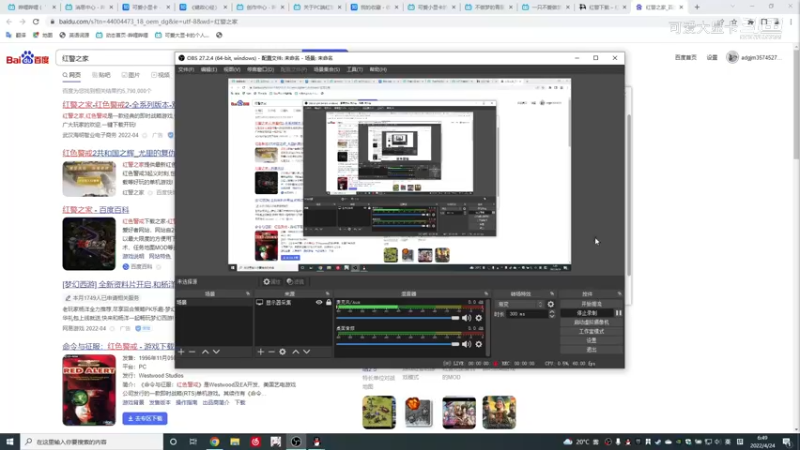Pop out Sources dock with header icon
Screen dimensions: 800x450
(x=328, y=294)
